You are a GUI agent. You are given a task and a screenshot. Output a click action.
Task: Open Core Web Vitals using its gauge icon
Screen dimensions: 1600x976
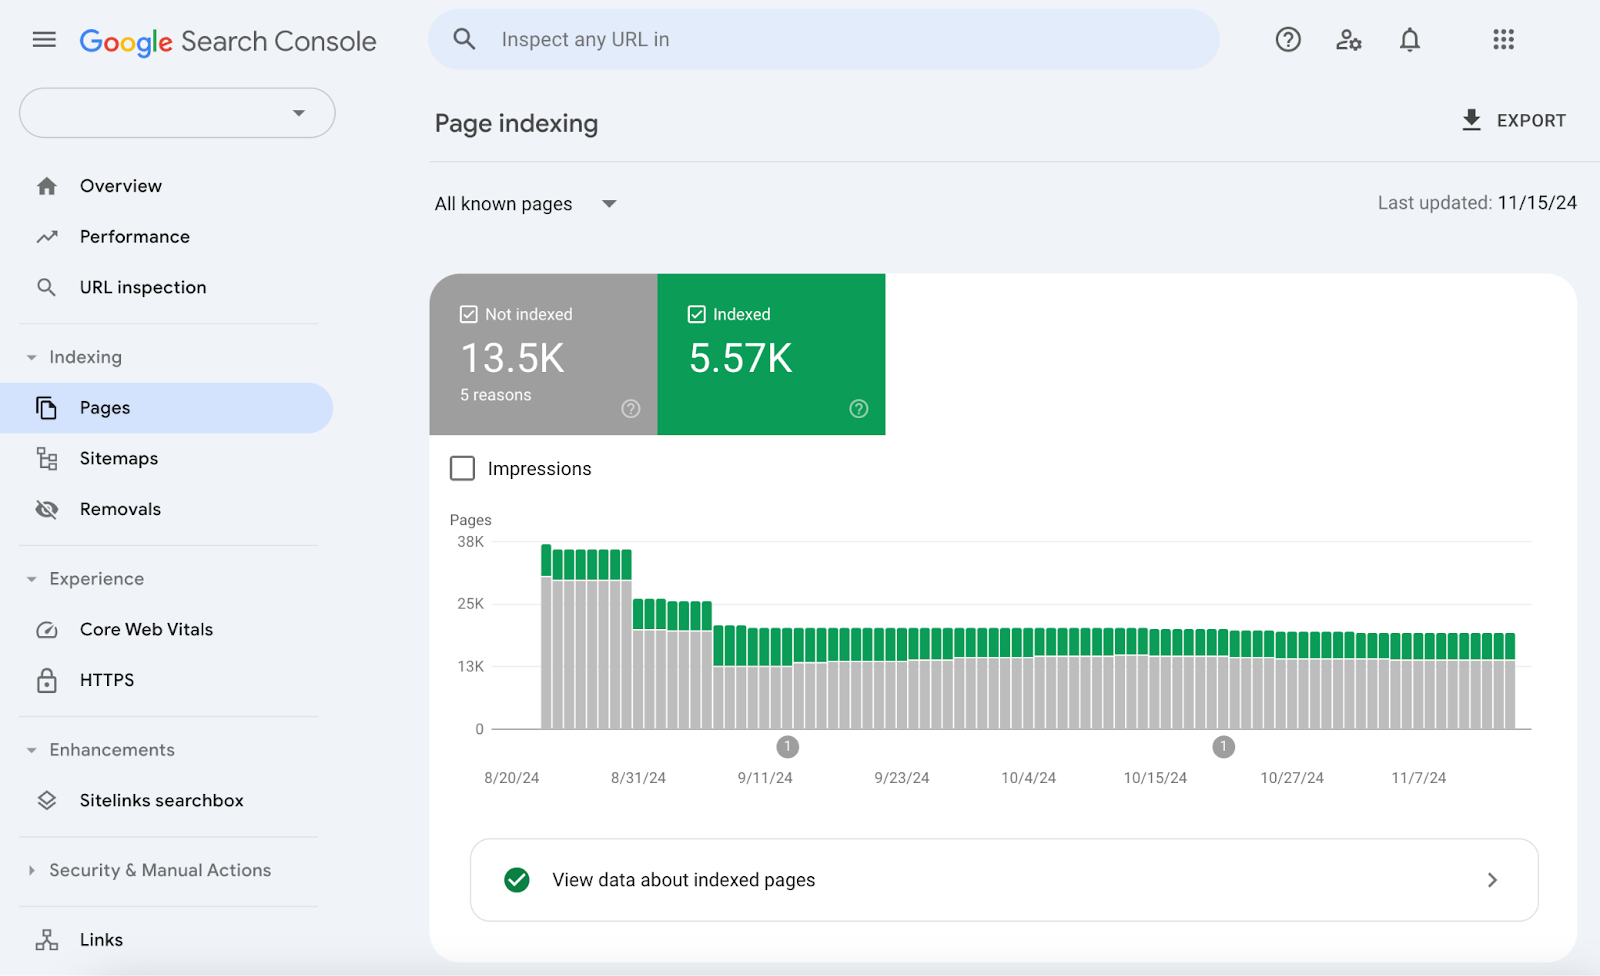pos(47,629)
